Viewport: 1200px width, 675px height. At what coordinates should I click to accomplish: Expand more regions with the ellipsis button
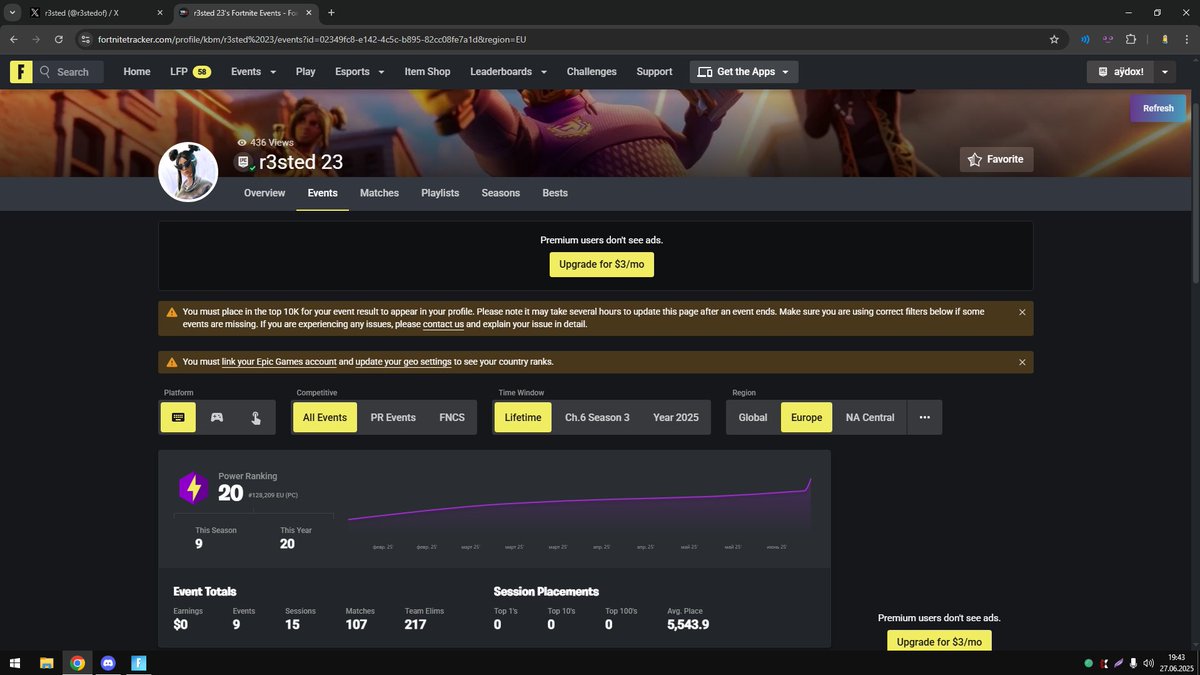pyautogui.click(x=924, y=417)
